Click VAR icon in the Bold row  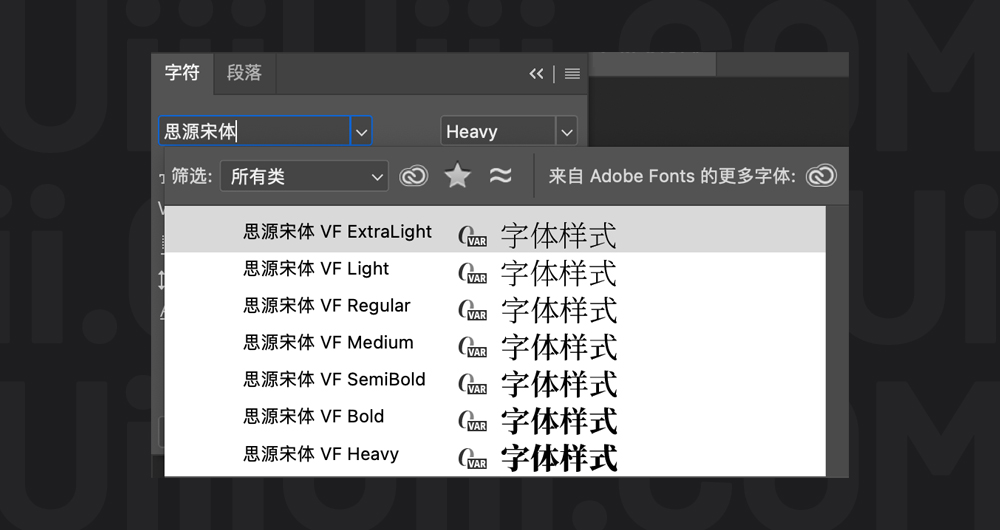pyautogui.click(x=473, y=421)
